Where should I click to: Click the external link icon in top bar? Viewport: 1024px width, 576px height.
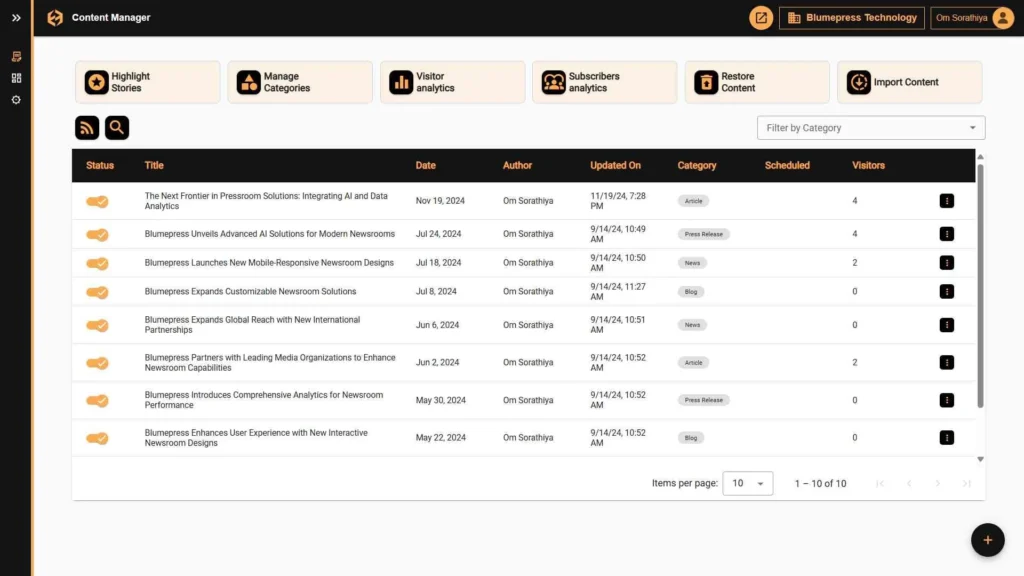point(761,17)
